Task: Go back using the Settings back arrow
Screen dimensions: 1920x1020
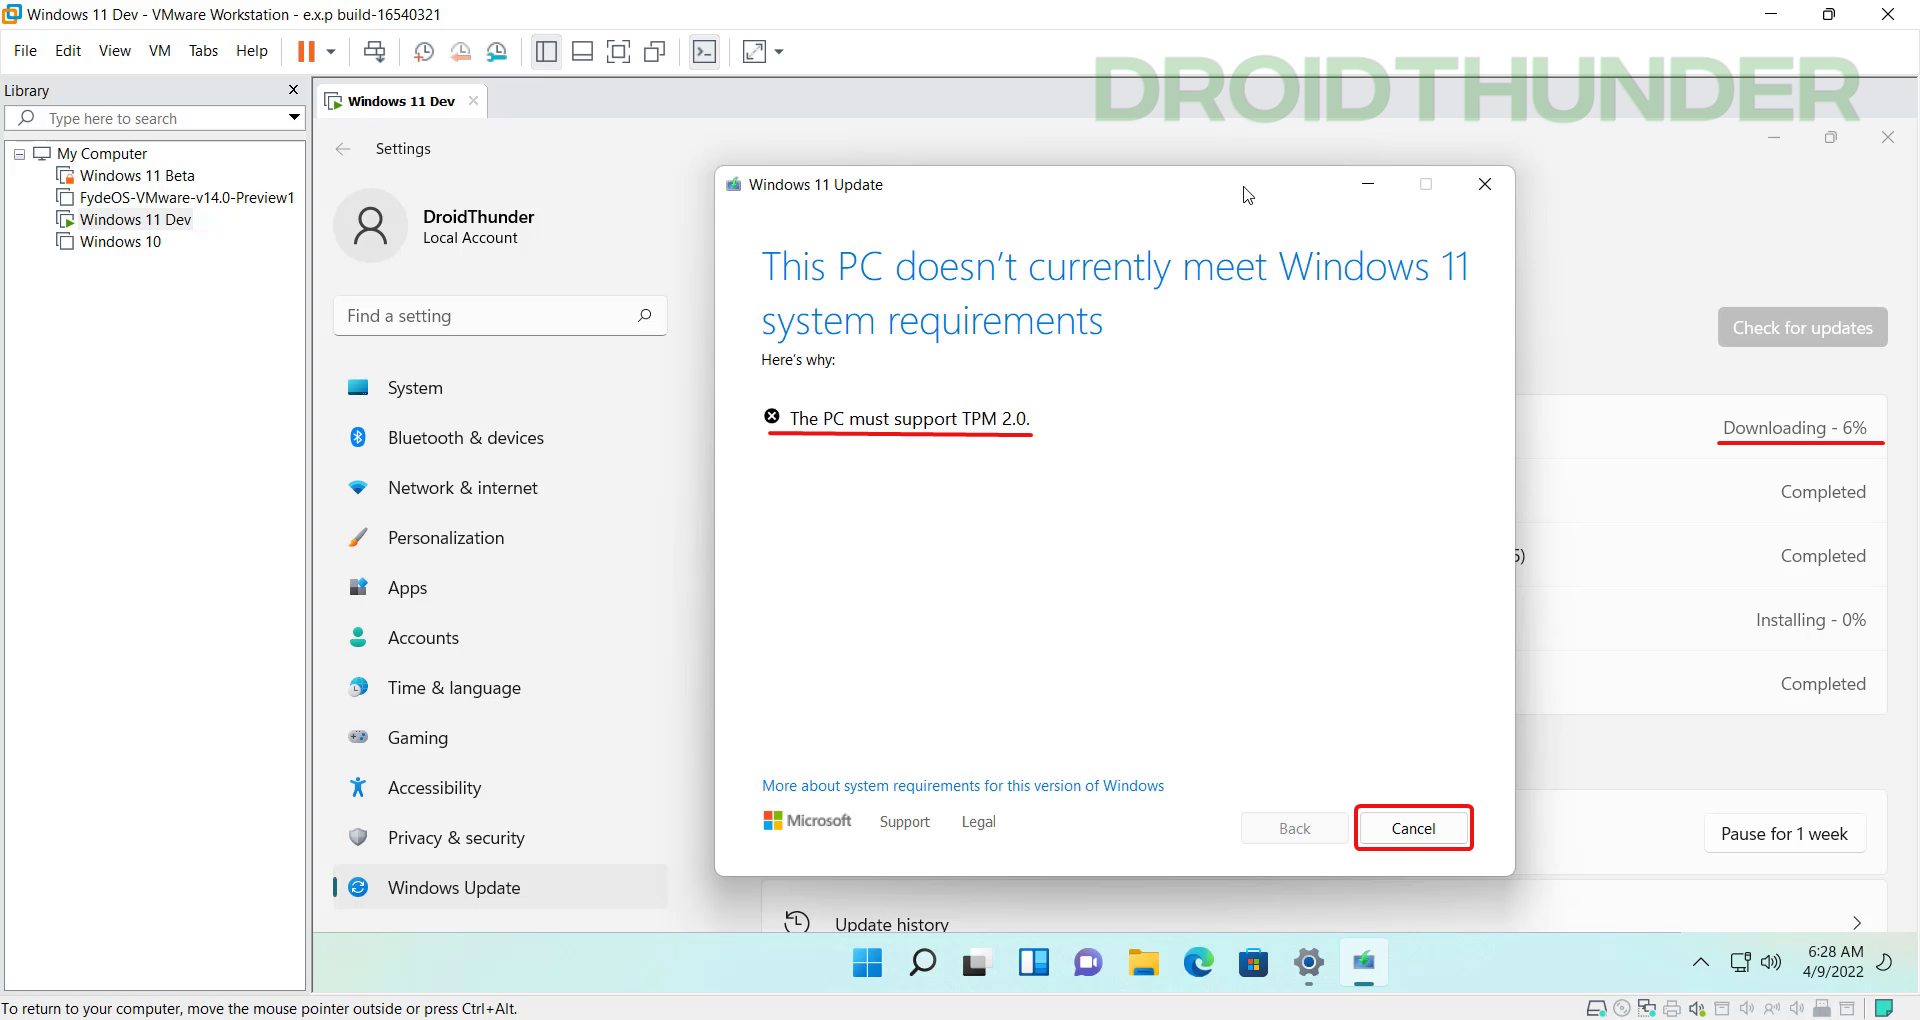Action: point(343,149)
